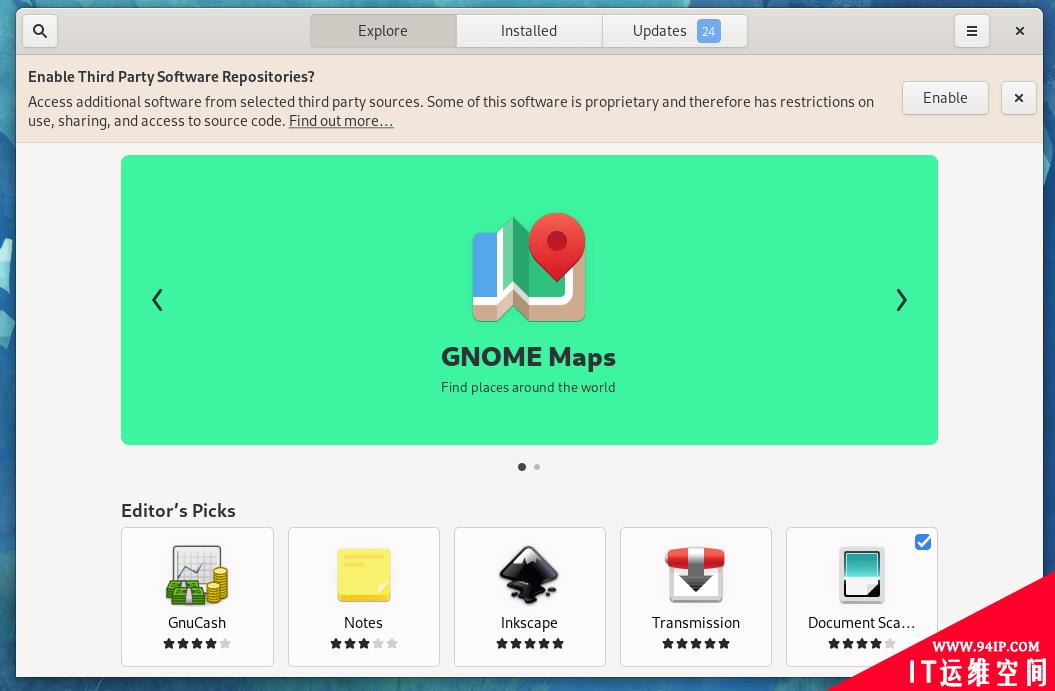Click 'Enable Third Party Software Repositories?' heading
The height and width of the screenshot is (691, 1055).
172,77
